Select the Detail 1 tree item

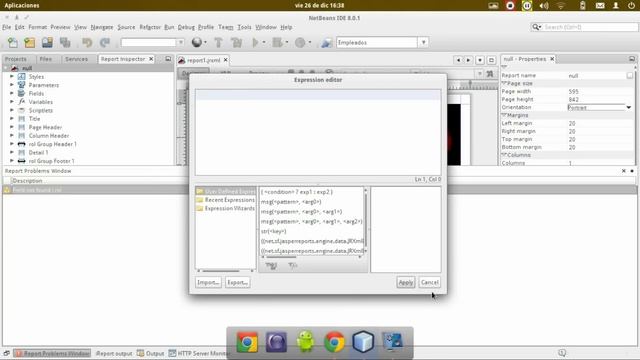point(38,152)
